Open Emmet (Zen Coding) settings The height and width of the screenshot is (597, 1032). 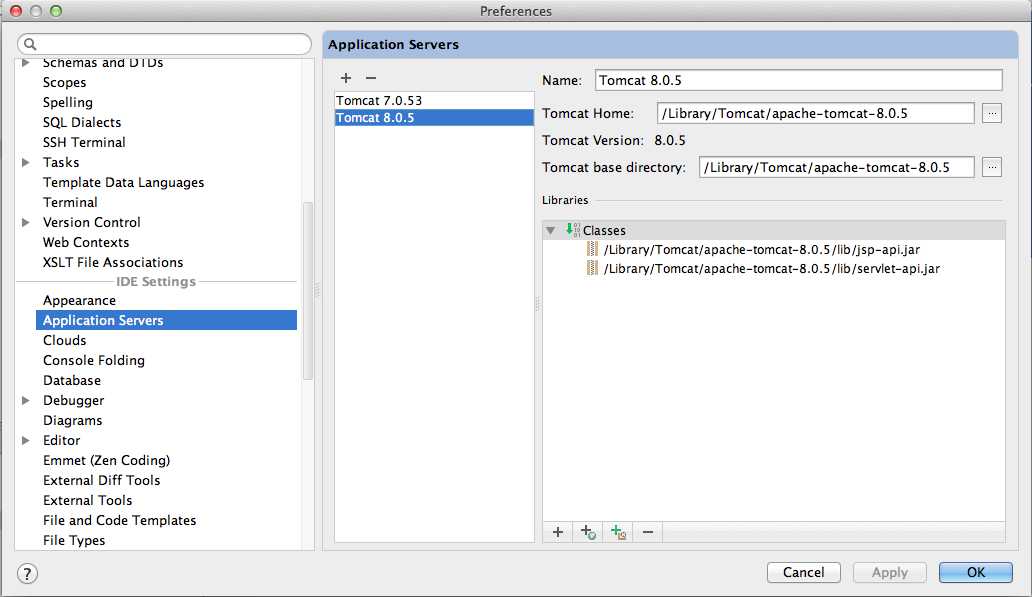point(107,460)
